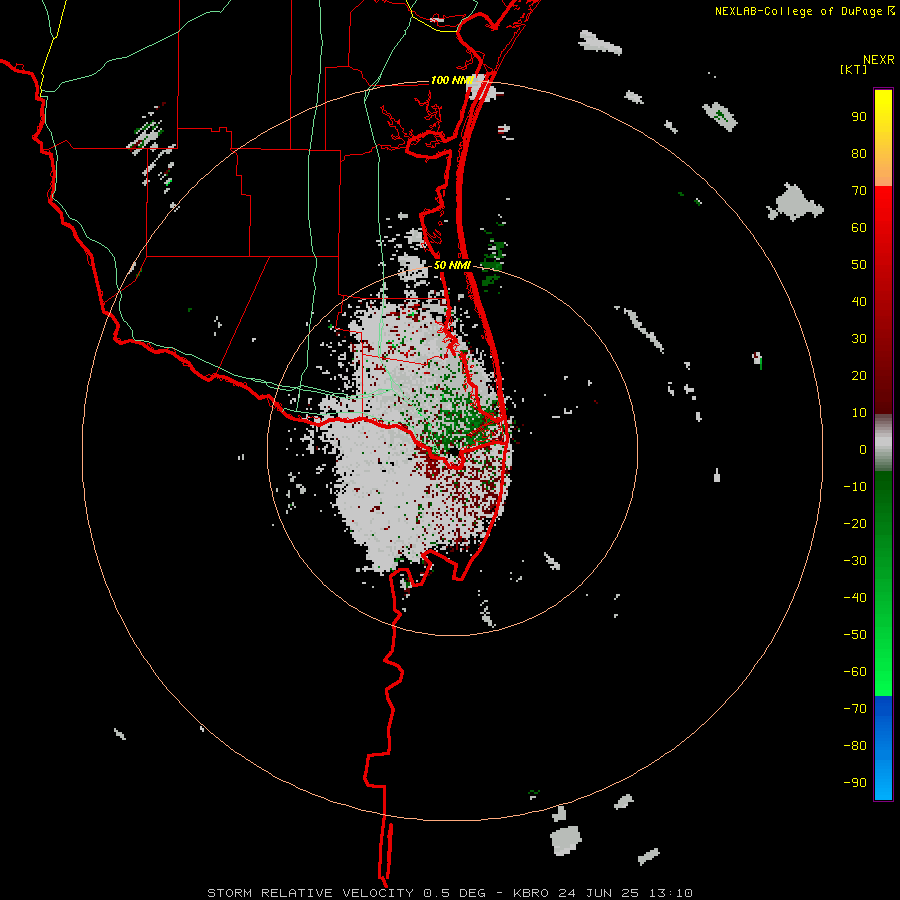Click the positive 20 scale label

click(859, 375)
